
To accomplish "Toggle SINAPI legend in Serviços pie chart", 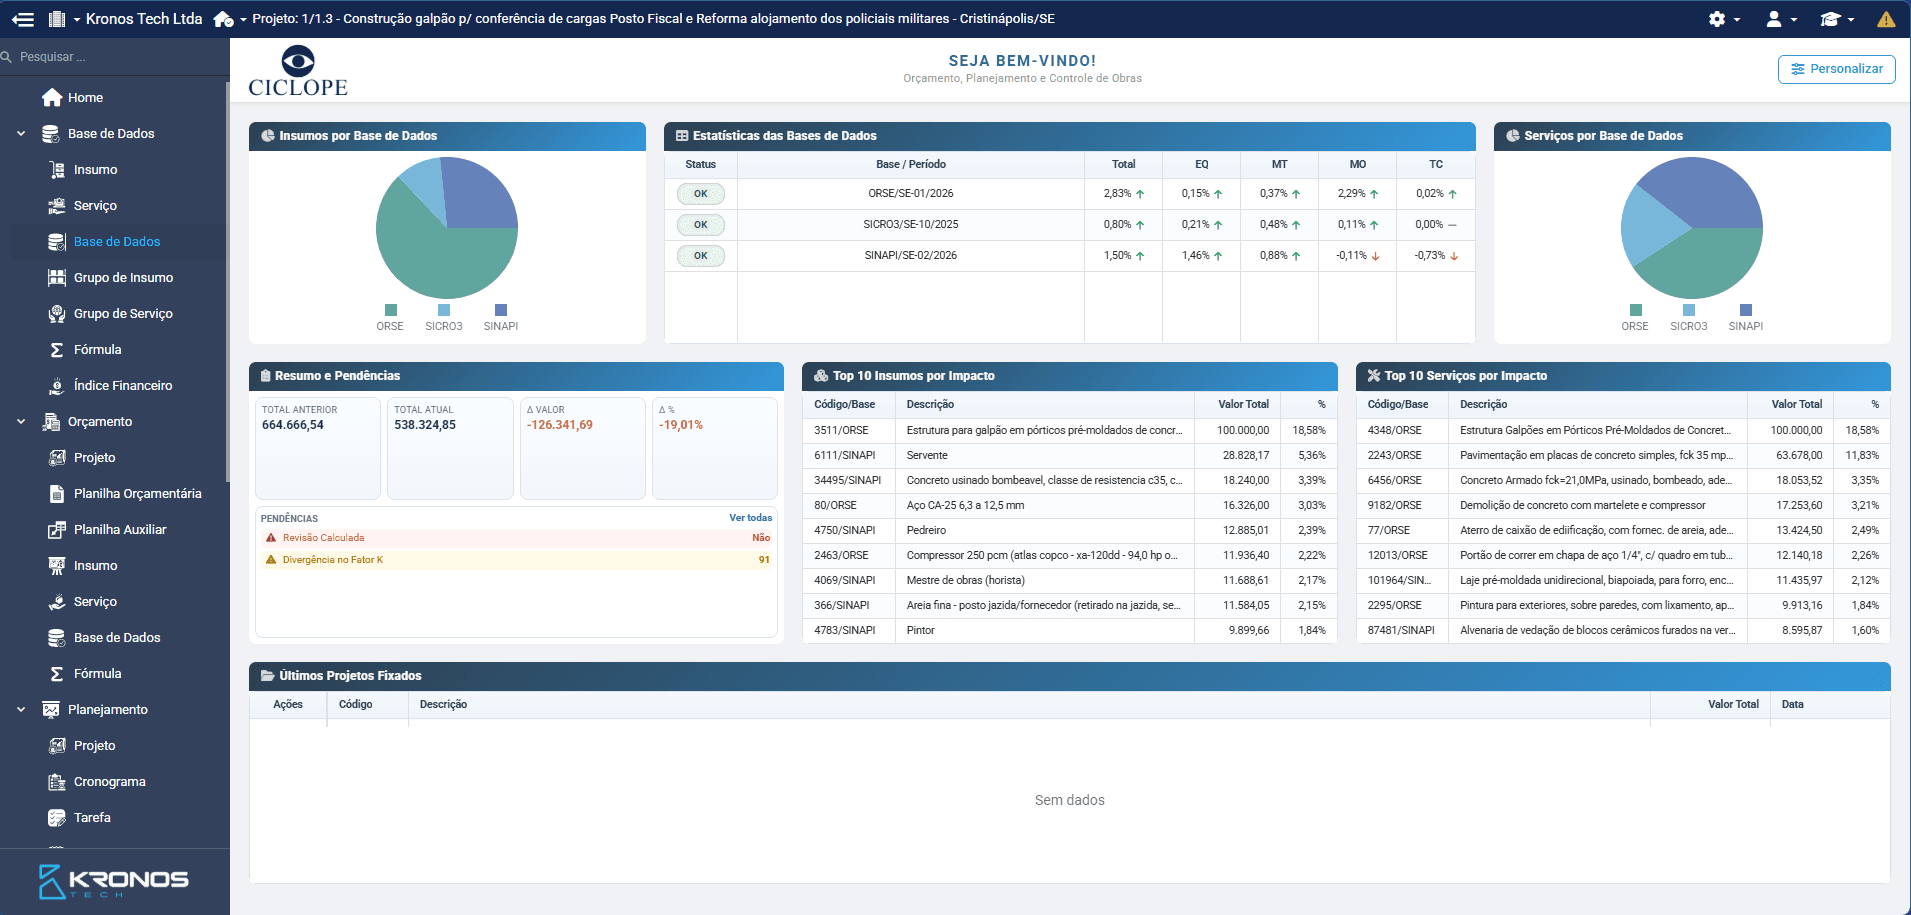I will click(x=1746, y=318).
